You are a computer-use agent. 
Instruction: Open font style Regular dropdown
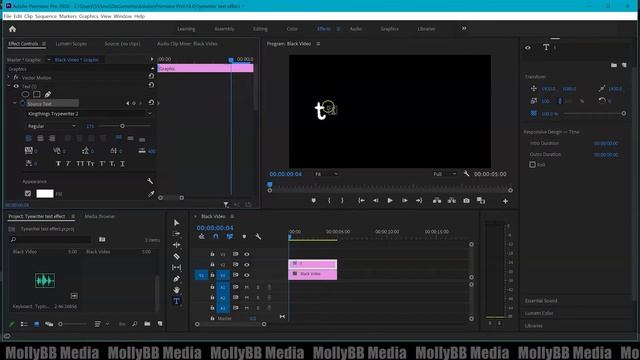click(51, 126)
